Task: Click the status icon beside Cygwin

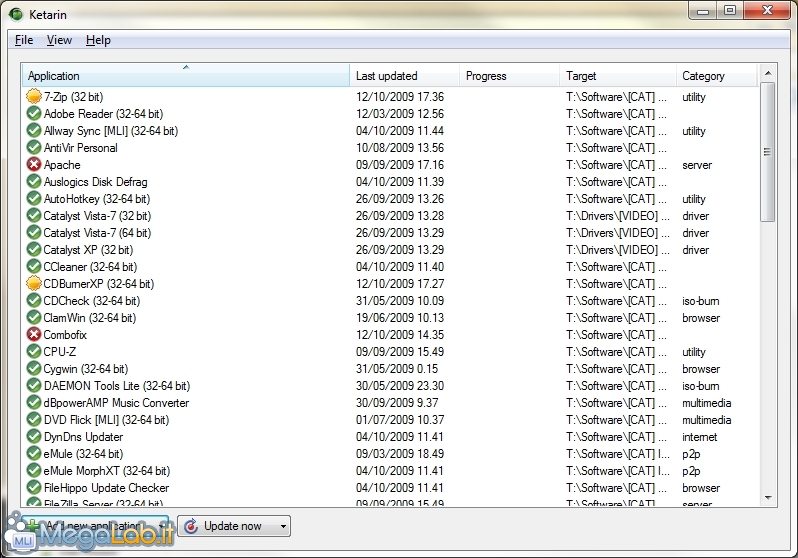Action: tap(34, 369)
